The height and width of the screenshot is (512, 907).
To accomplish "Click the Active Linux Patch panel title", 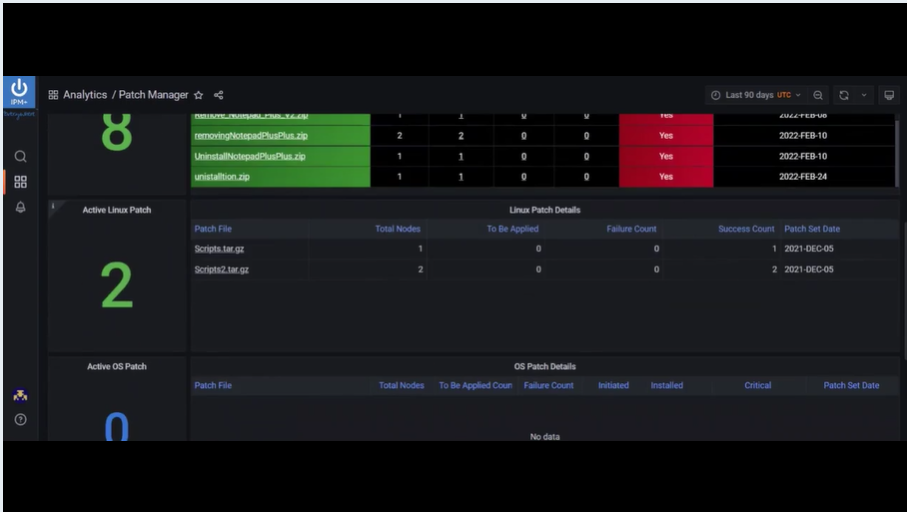I will [117, 210].
